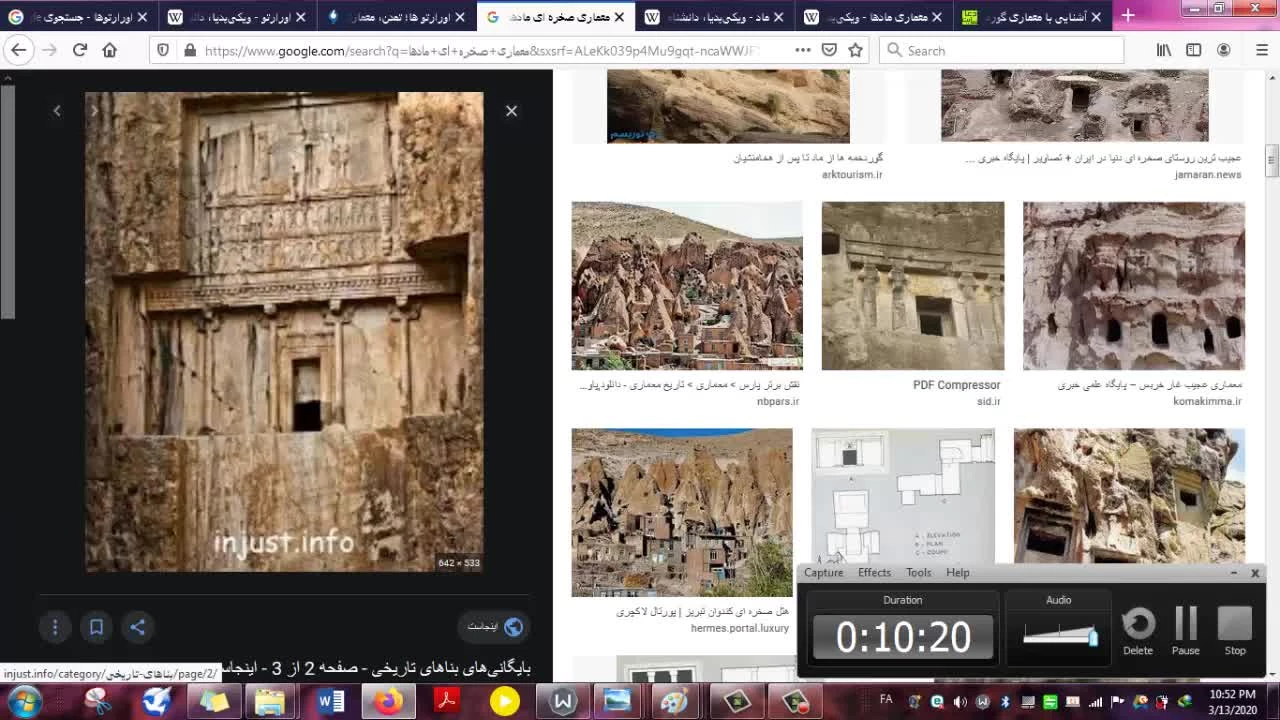Switch to اورارتوها - جستجوی tab
The height and width of the screenshot is (720, 1280).
[76, 17]
